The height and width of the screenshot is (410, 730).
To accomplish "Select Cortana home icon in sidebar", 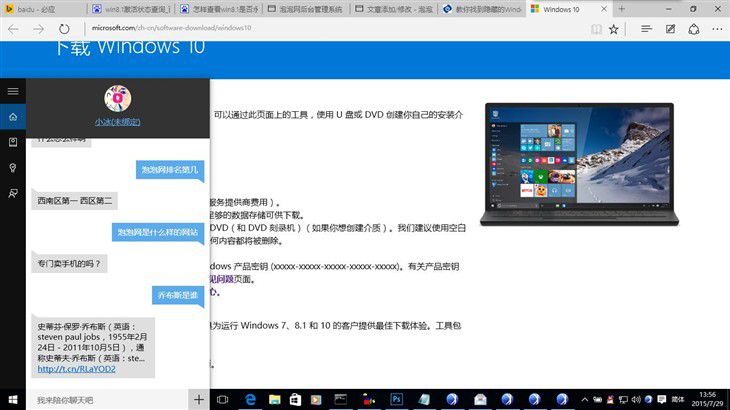I will [13, 117].
